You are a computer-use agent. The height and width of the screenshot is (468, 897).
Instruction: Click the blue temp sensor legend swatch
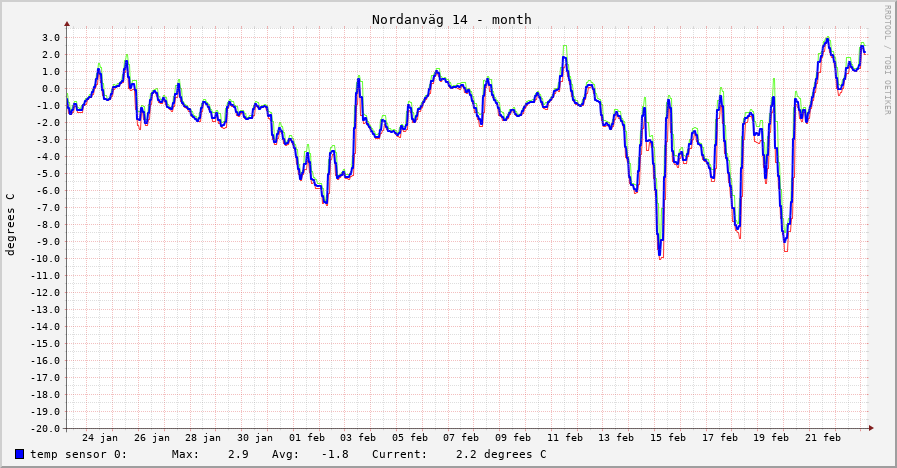pos(20,454)
